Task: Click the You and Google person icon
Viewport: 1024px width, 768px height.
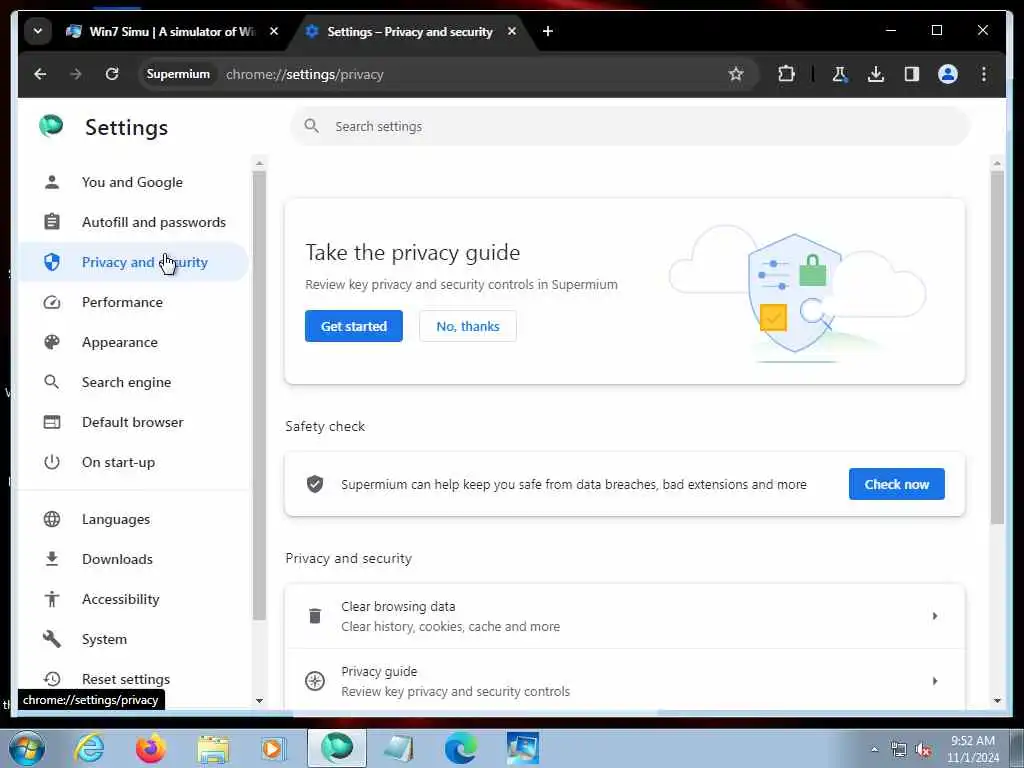Action: click(52, 182)
